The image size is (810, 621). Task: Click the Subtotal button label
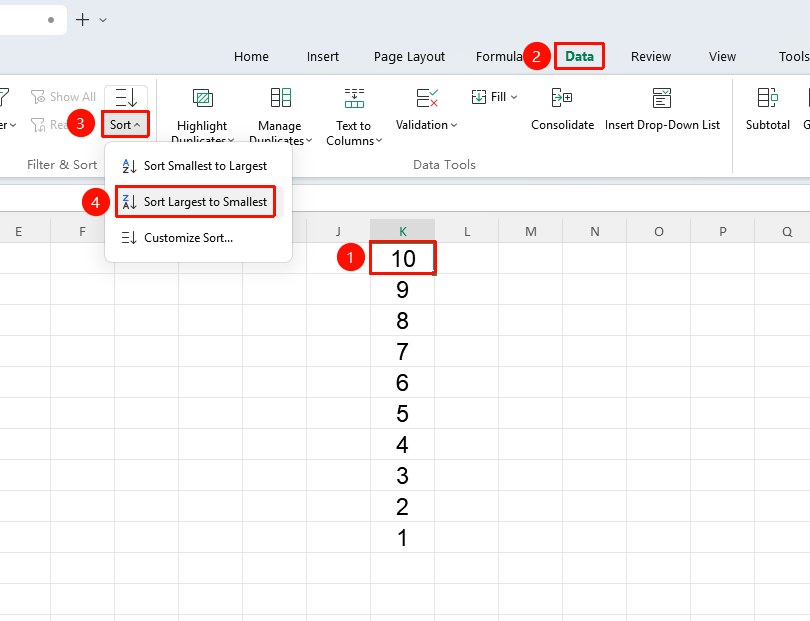768,125
